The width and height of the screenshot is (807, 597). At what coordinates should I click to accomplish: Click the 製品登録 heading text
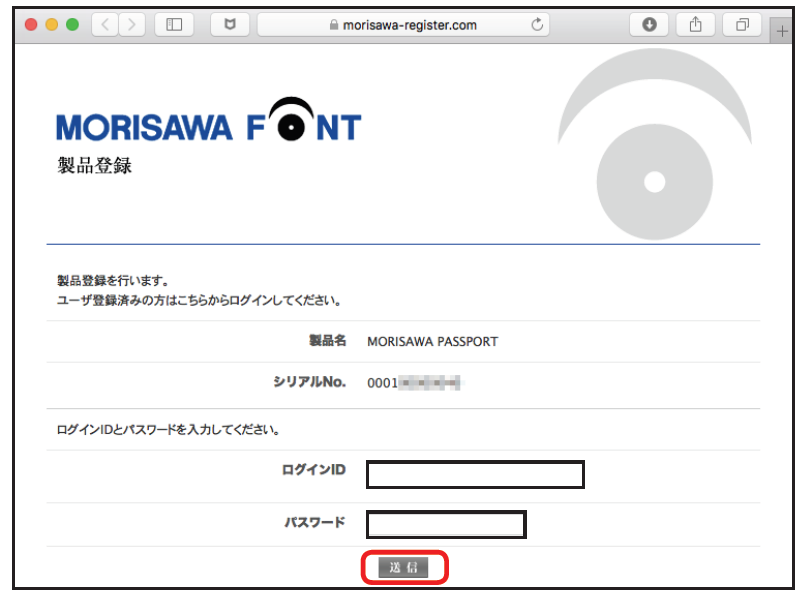coord(95,165)
